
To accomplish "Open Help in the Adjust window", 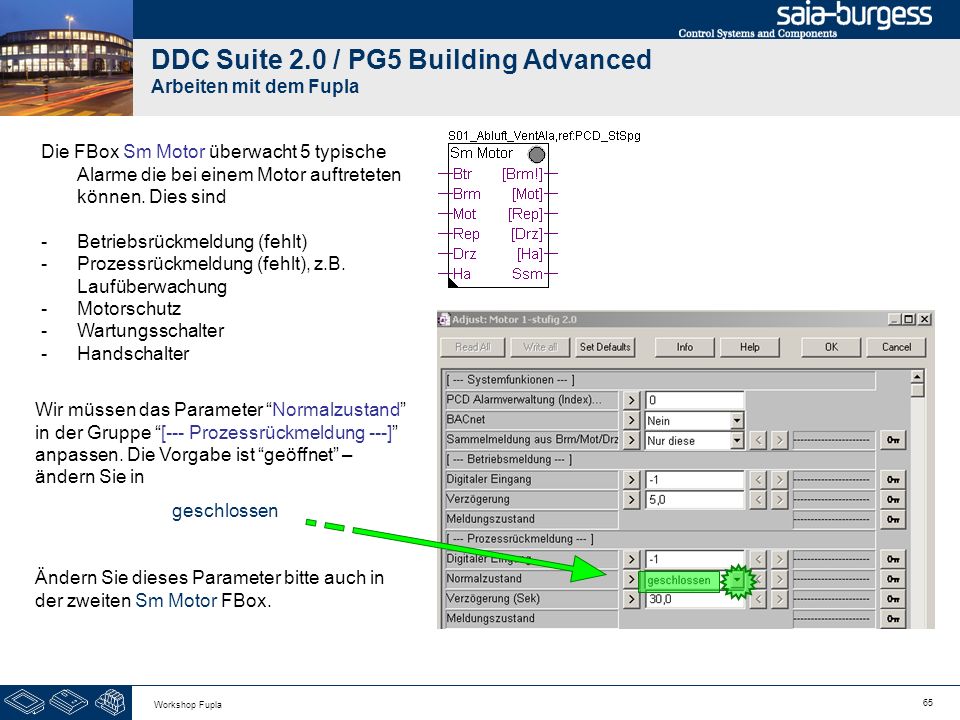I will (x=749, y=347).
